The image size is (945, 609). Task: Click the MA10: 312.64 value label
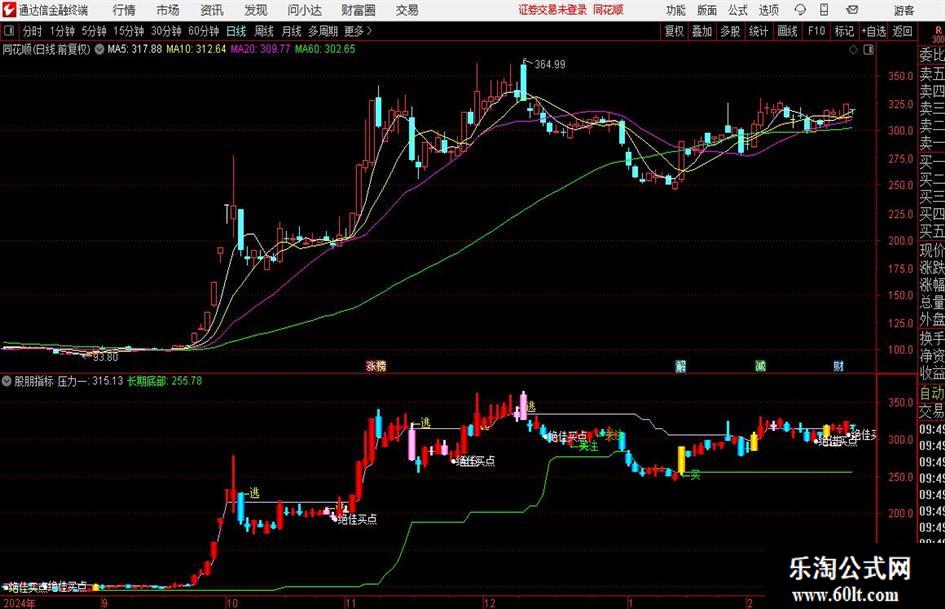(x=196, y=49)
